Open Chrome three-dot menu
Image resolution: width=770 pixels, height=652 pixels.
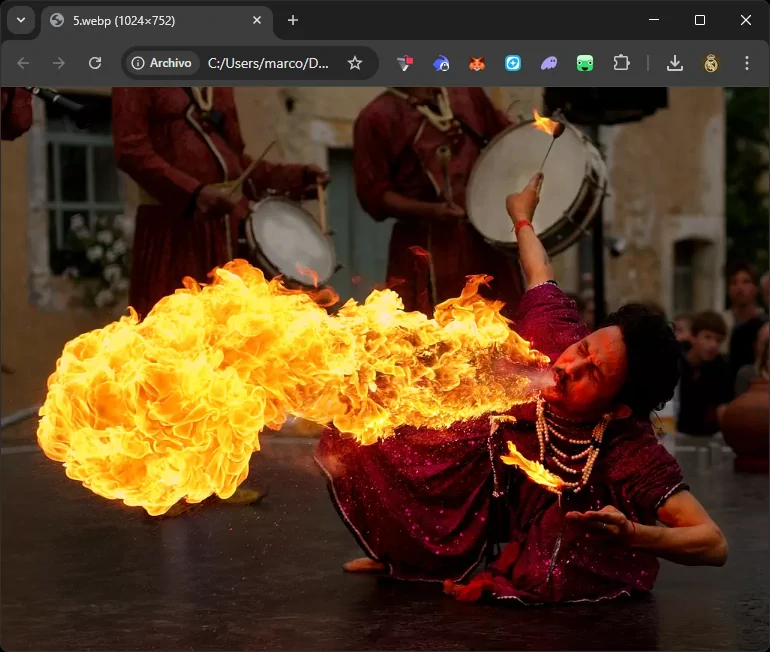747,63
